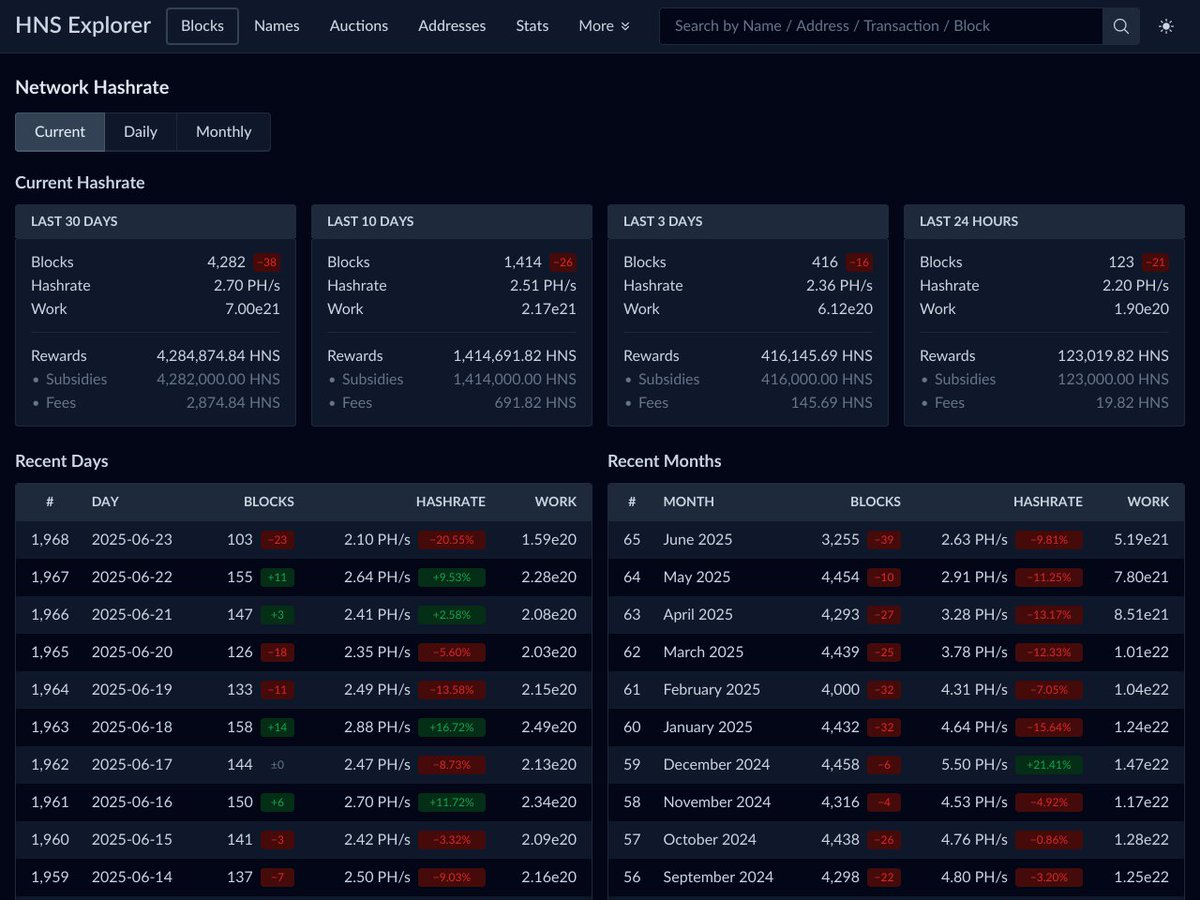
Task: Click the 2025-06-15 date
Action: [132, 840]
